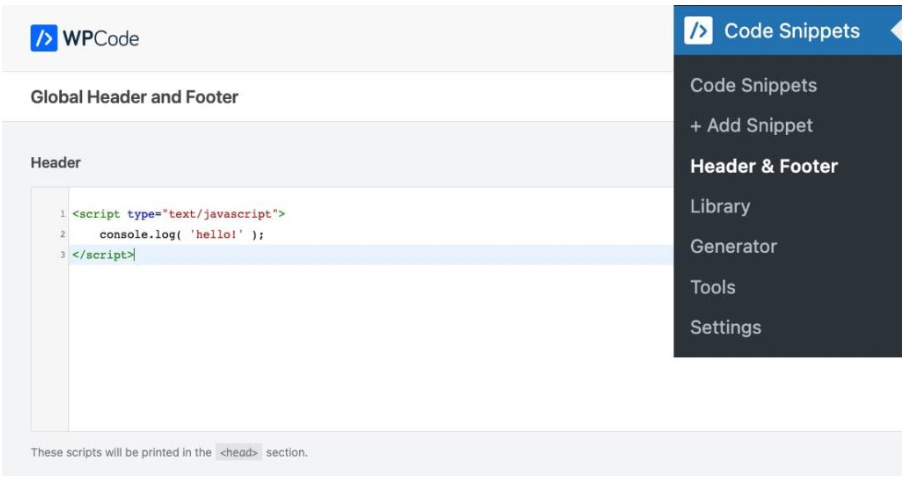Place cursor in the opening script tag line
The image size is (904, 478).
click(179, 214)
